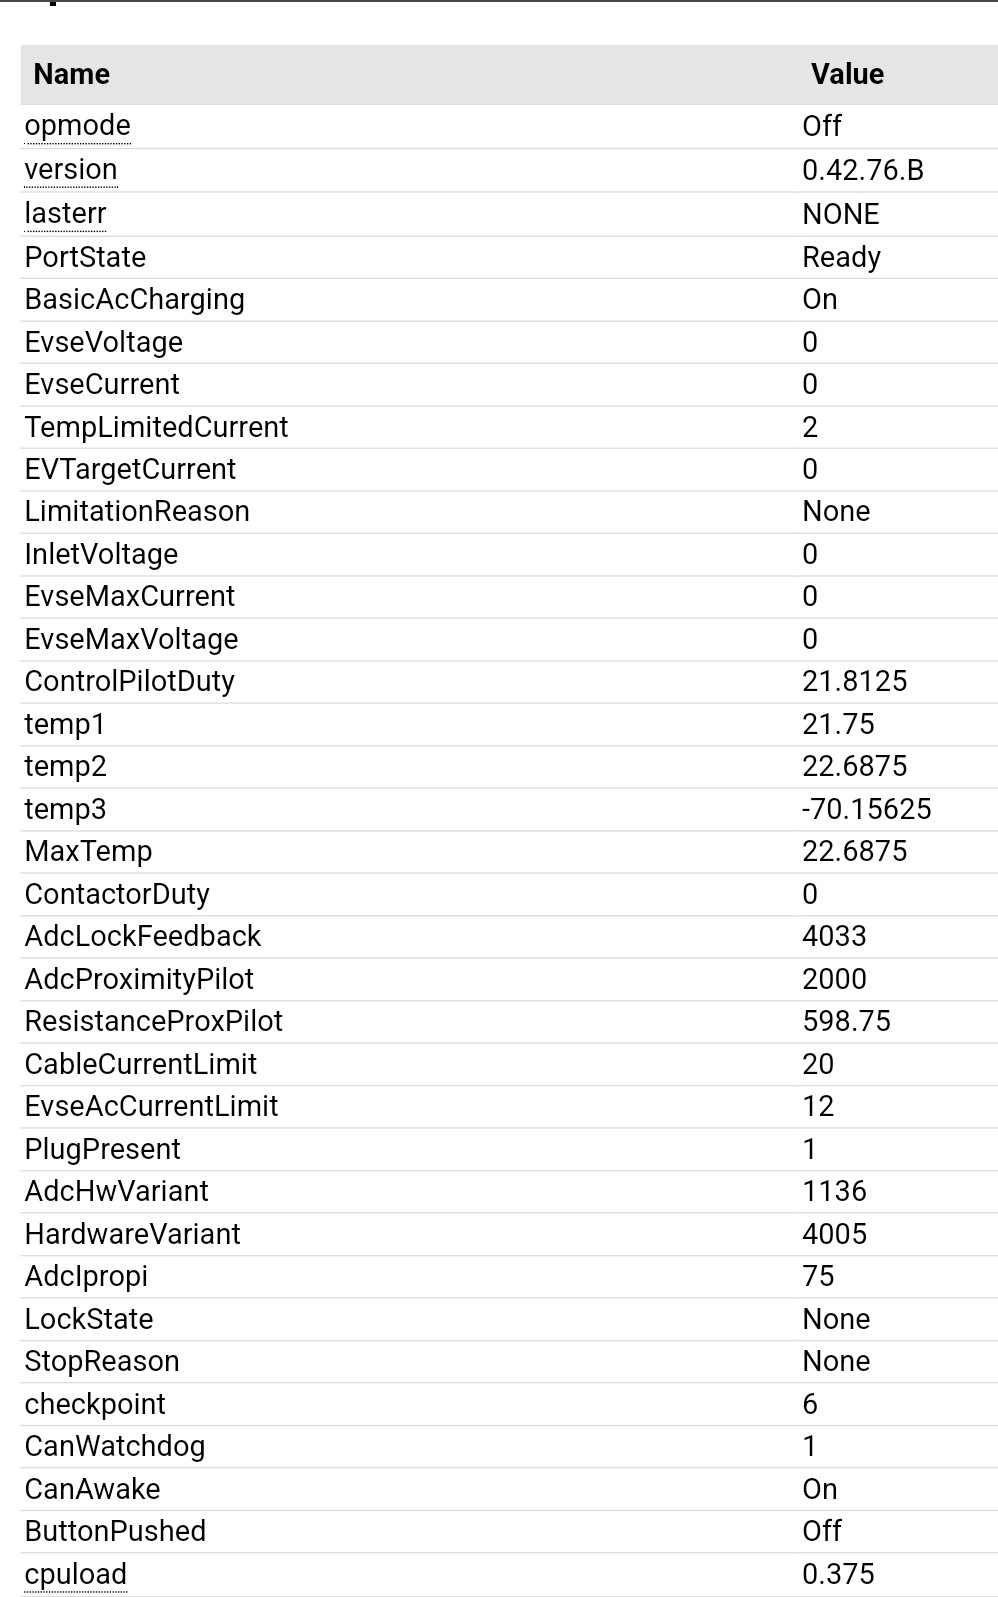Select the HardwareVariant row label
998x1597 pixels.
click(x=133, y=1234)
